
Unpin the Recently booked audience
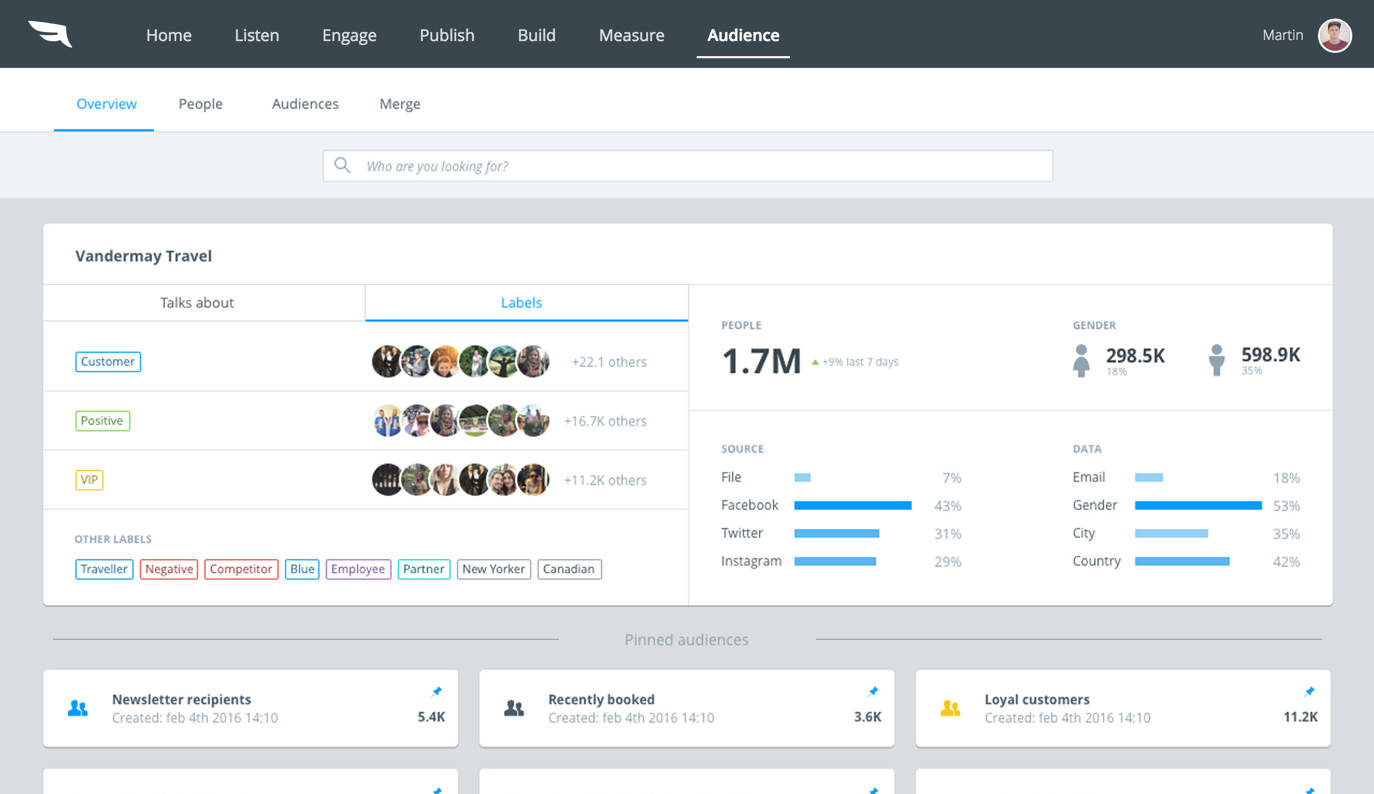click(873, 691)
